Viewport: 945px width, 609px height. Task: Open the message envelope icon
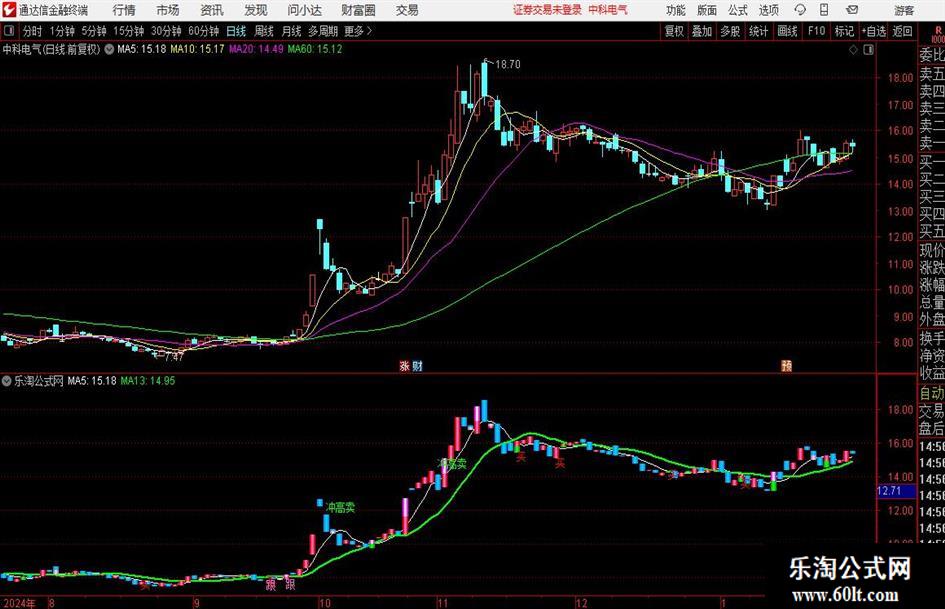point(852,10)
